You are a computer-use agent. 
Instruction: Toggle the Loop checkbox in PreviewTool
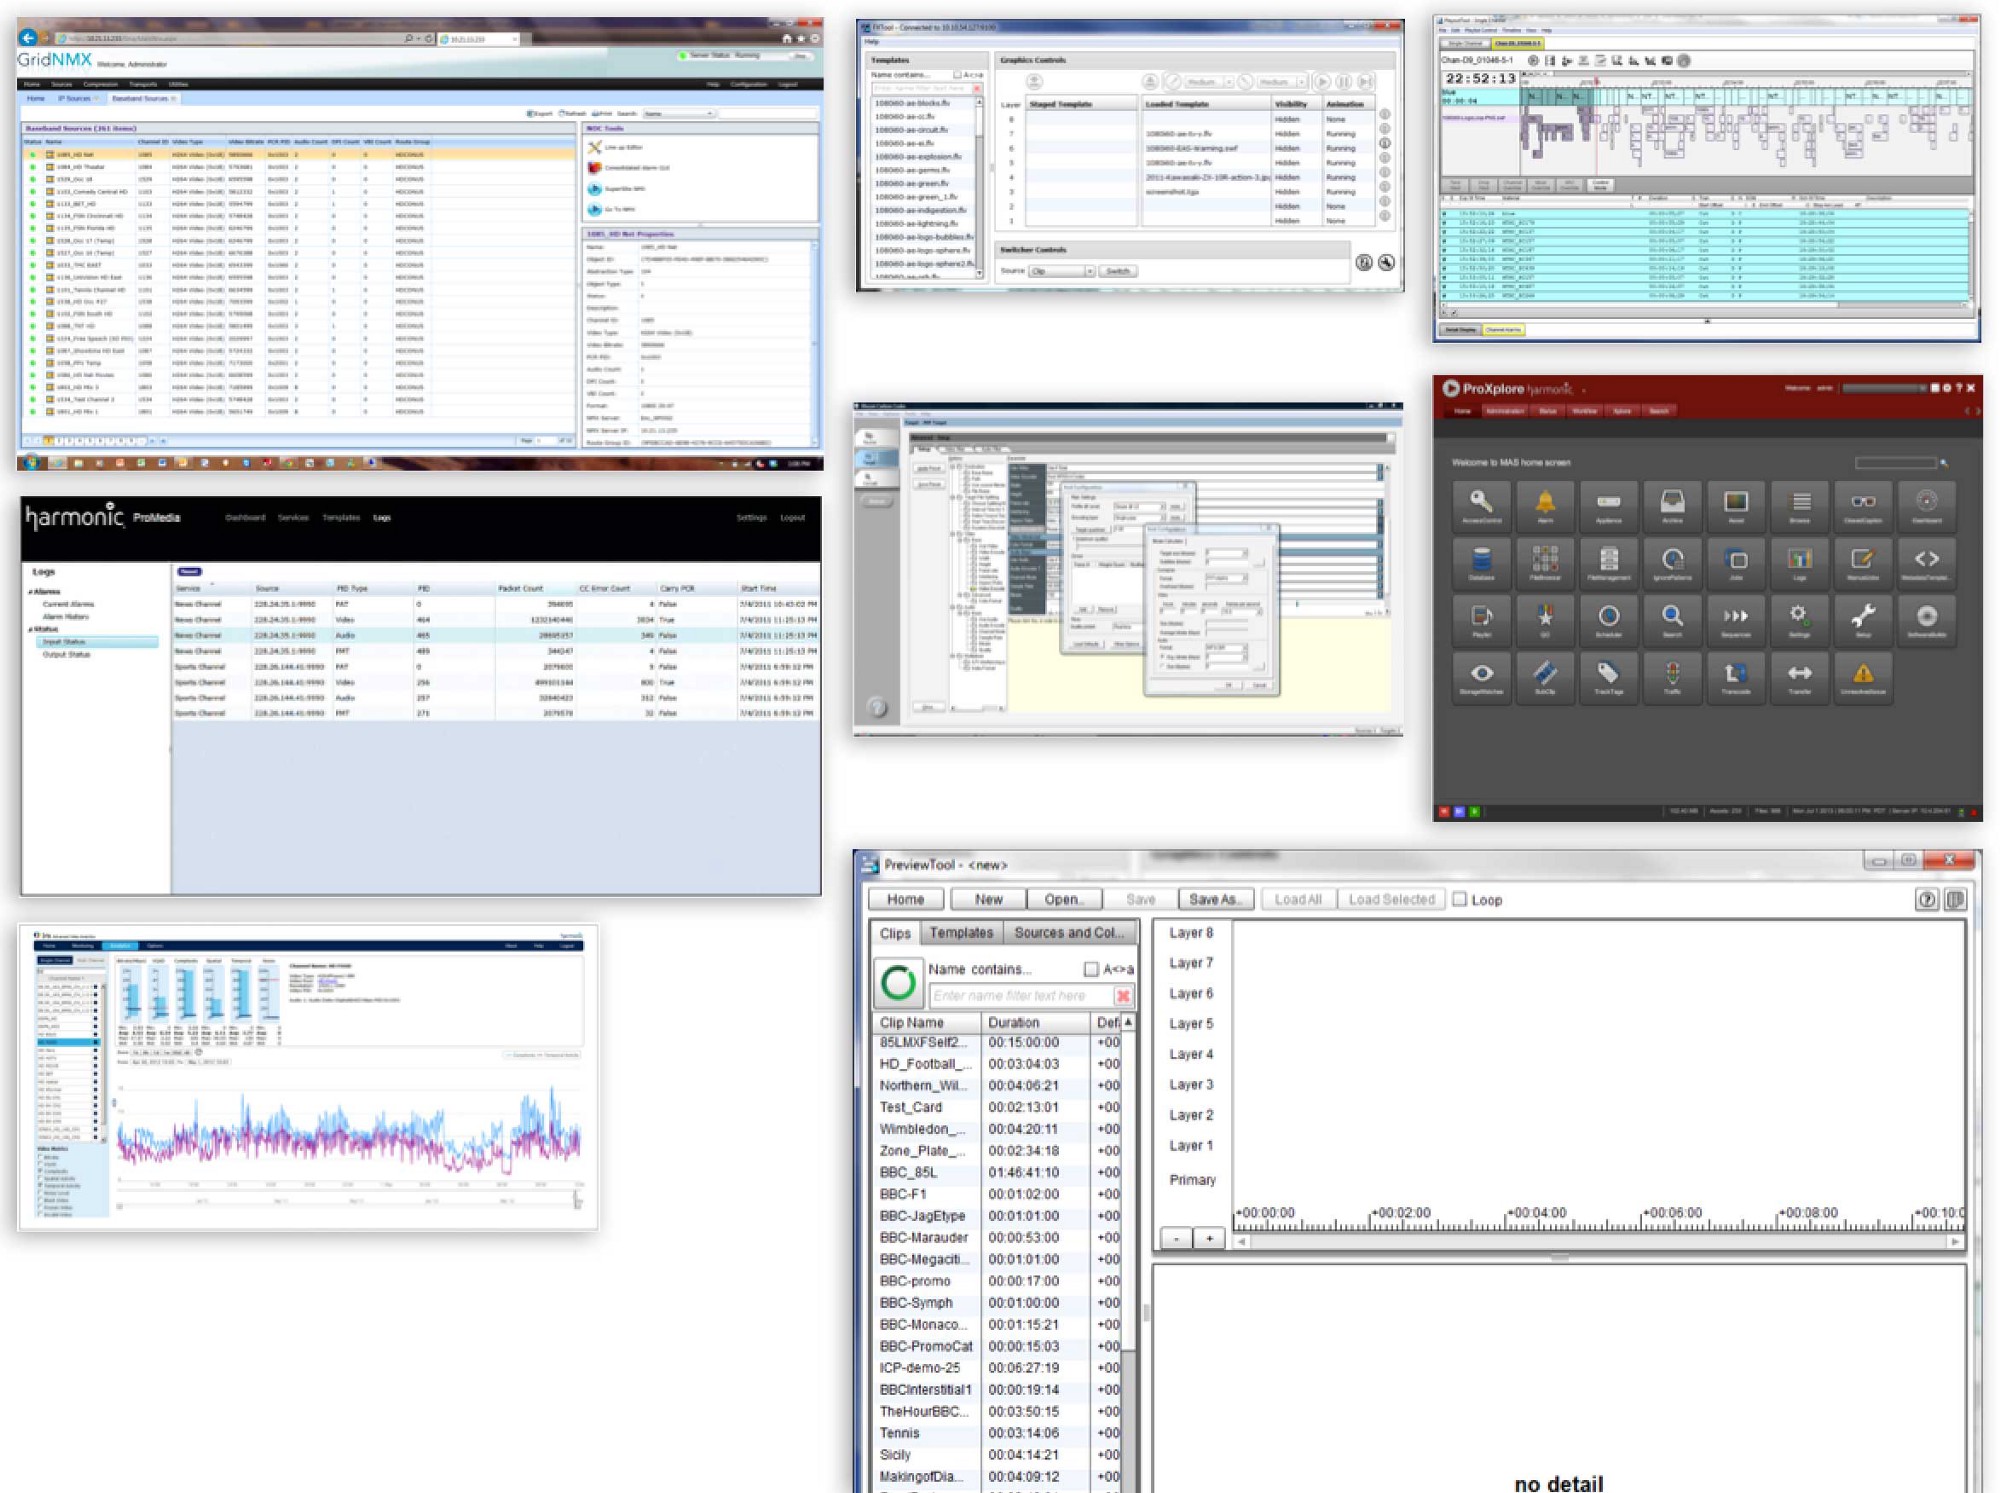point(1460,899)
